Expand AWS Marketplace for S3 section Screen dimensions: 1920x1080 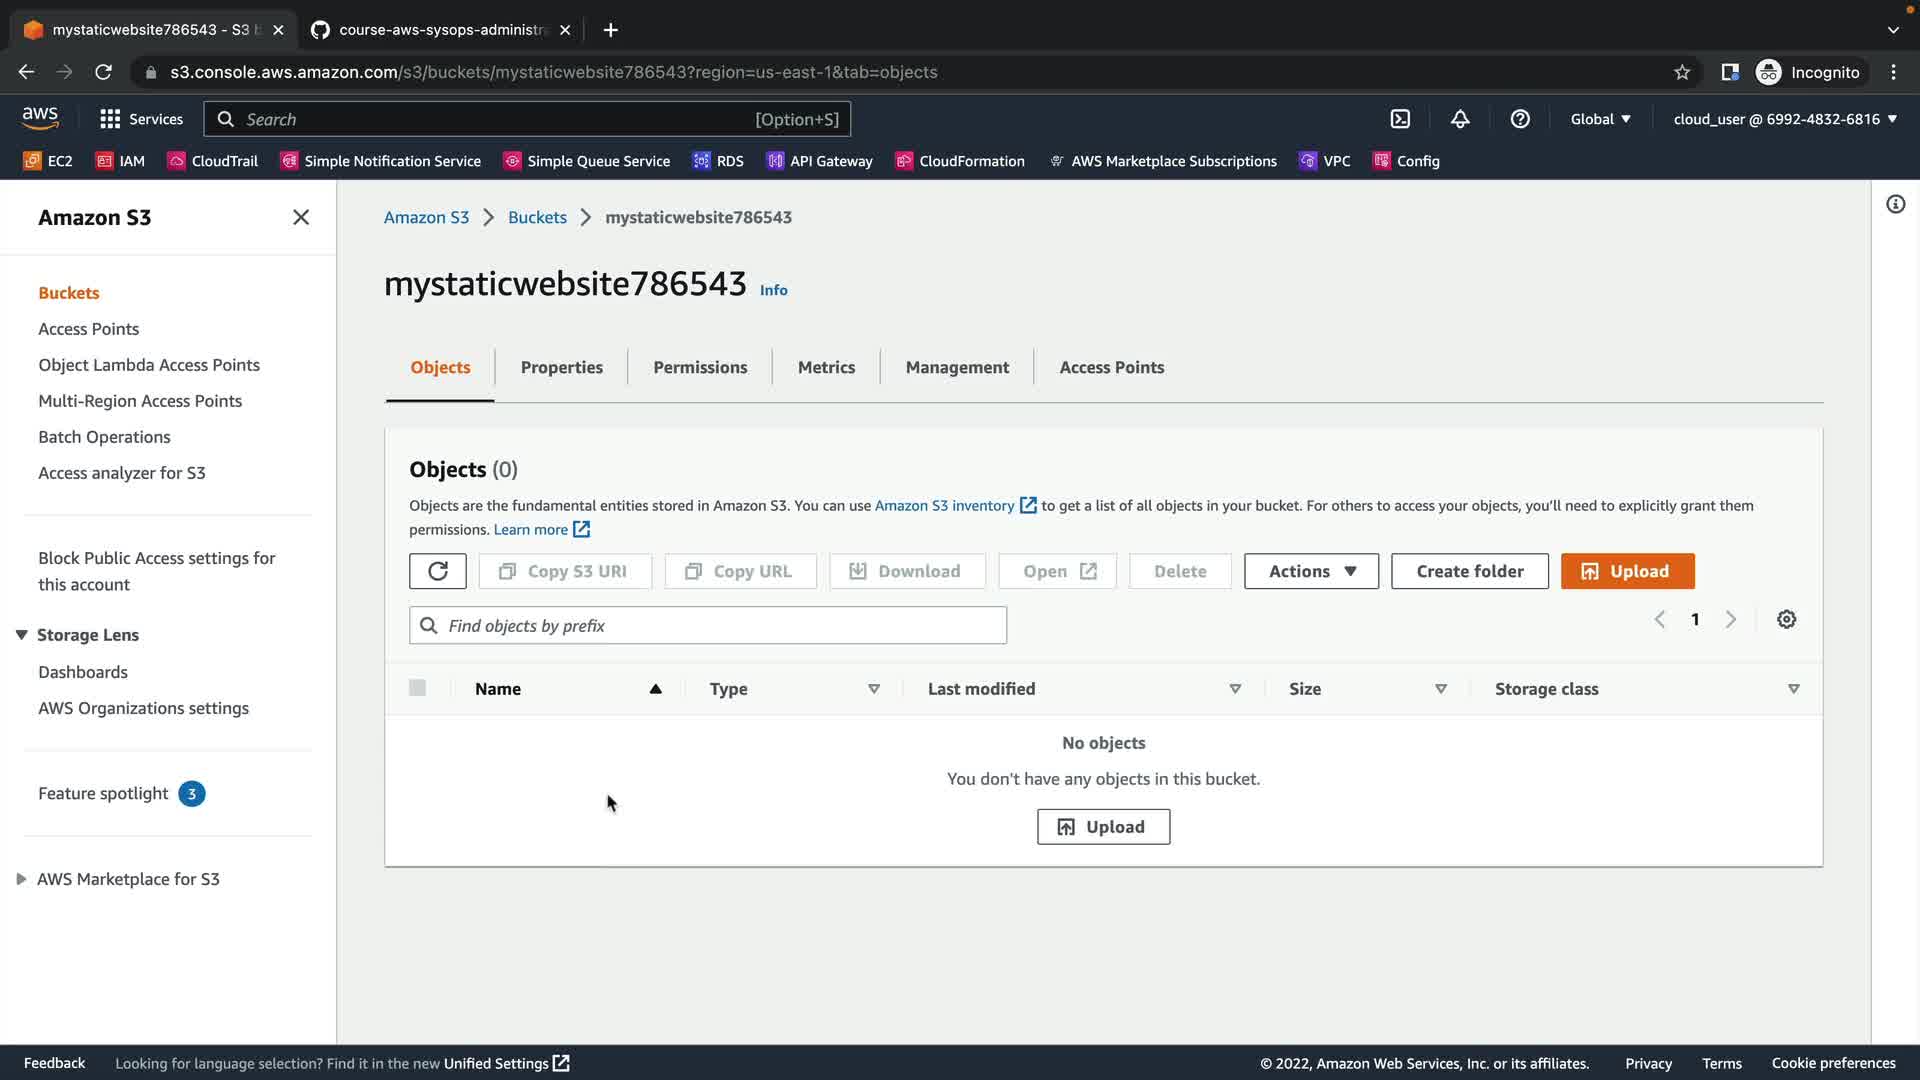[21, 879]
